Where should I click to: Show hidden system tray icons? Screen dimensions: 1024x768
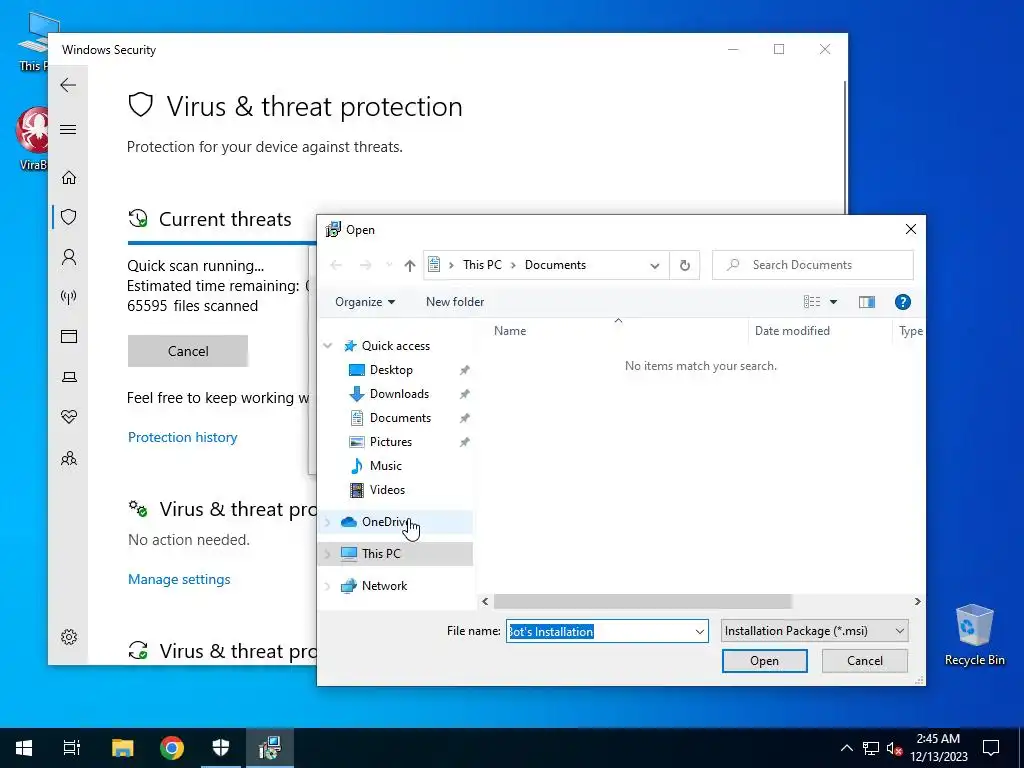846,748
